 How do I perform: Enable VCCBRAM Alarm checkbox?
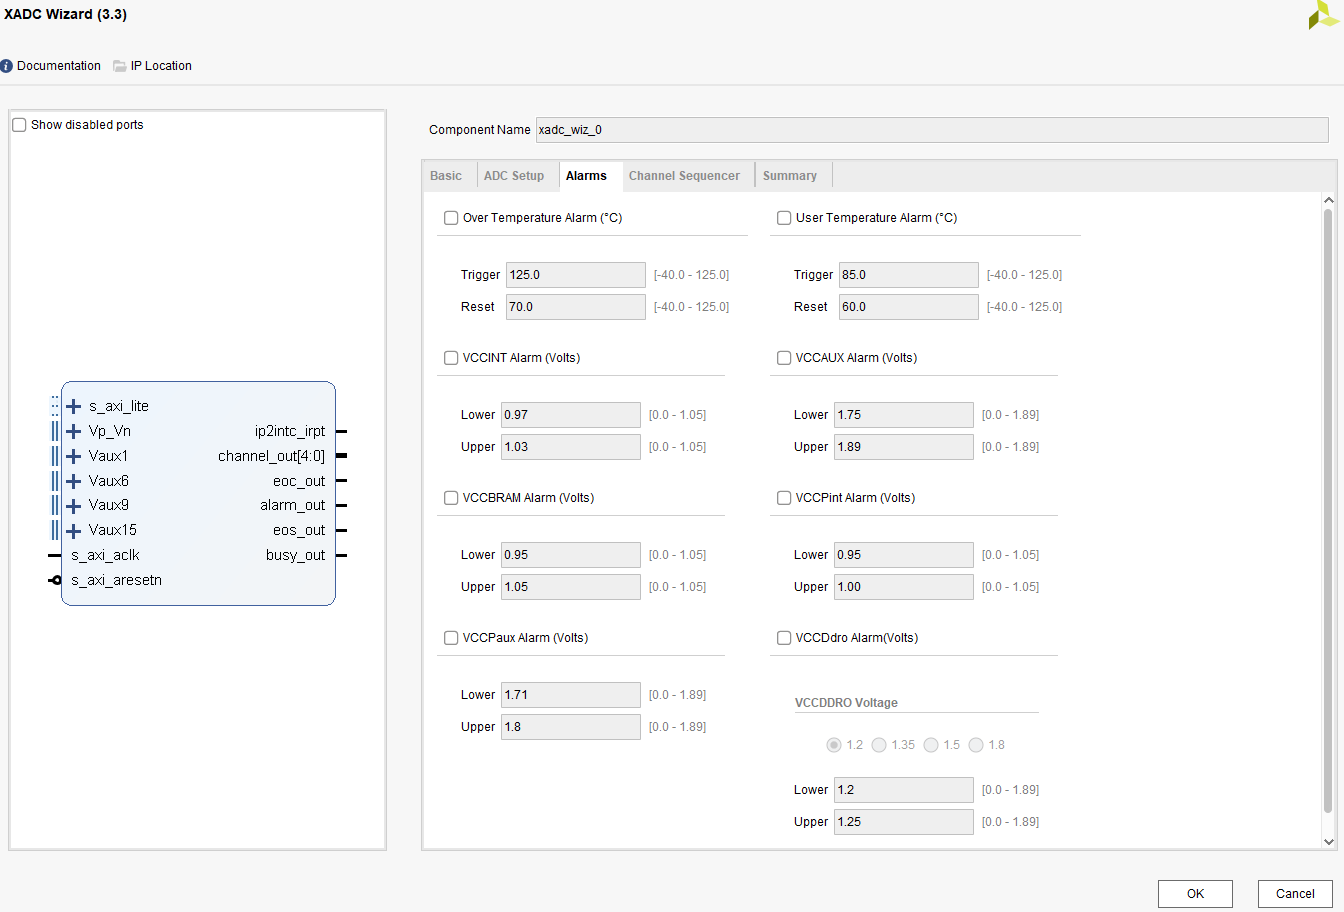451,498
